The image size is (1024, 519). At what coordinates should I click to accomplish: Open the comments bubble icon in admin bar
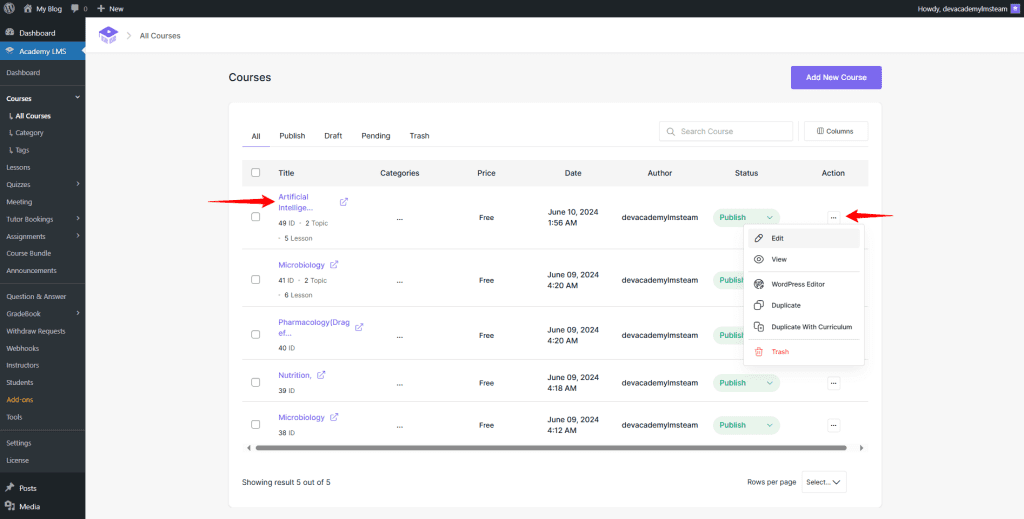click(x=76, y=8)
